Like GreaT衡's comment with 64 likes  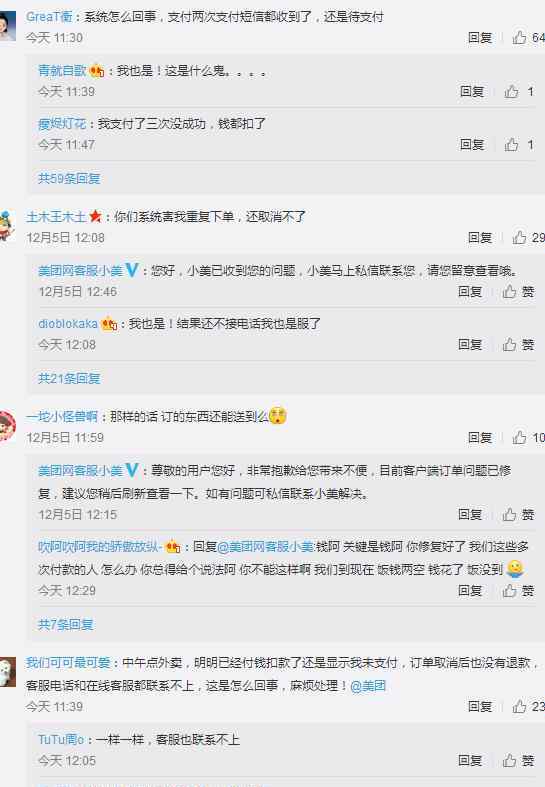(528, 38)
